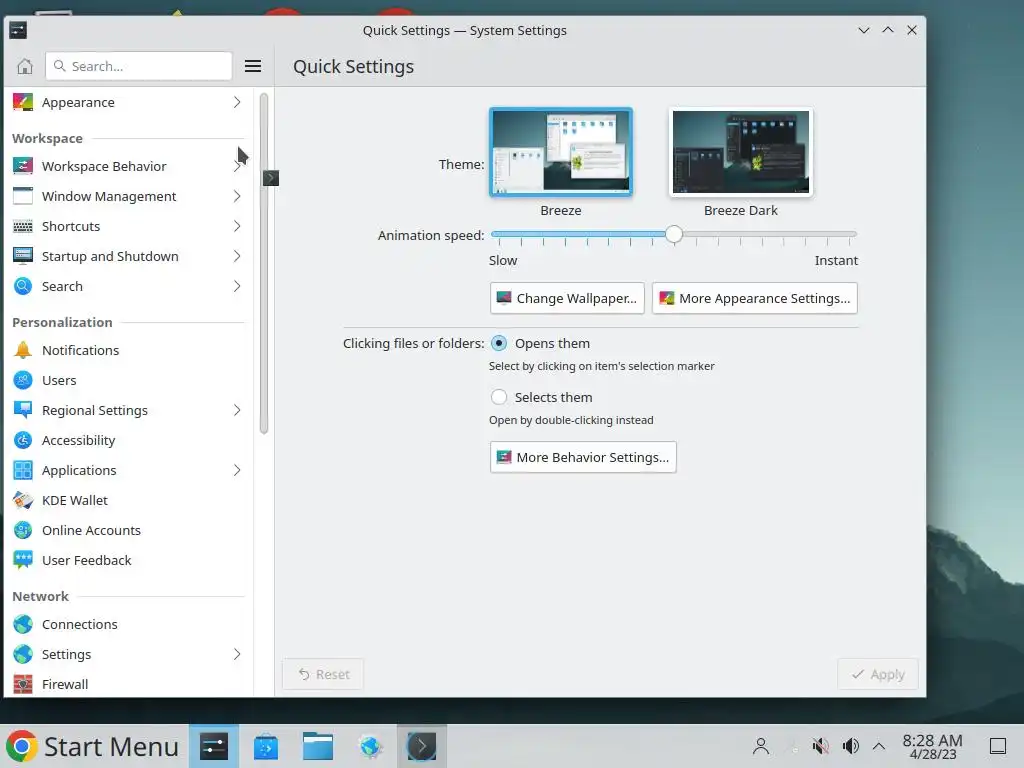Click the Animation speed slider handle

674,234
